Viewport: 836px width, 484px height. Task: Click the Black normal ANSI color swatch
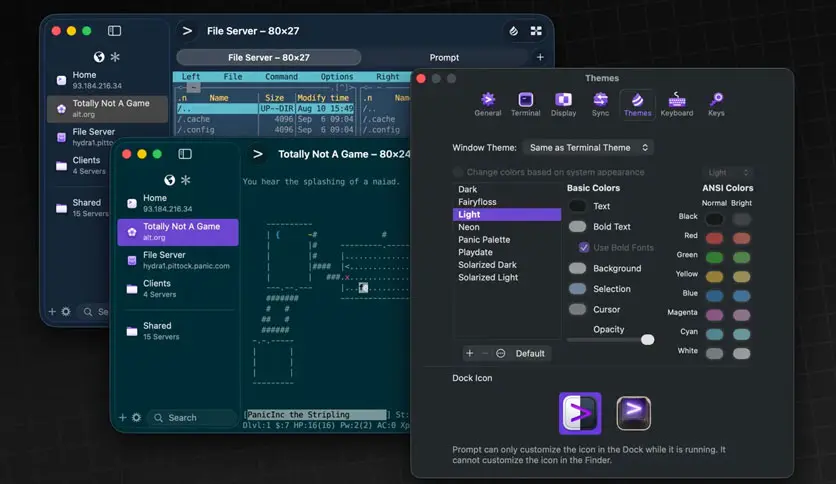714,219
